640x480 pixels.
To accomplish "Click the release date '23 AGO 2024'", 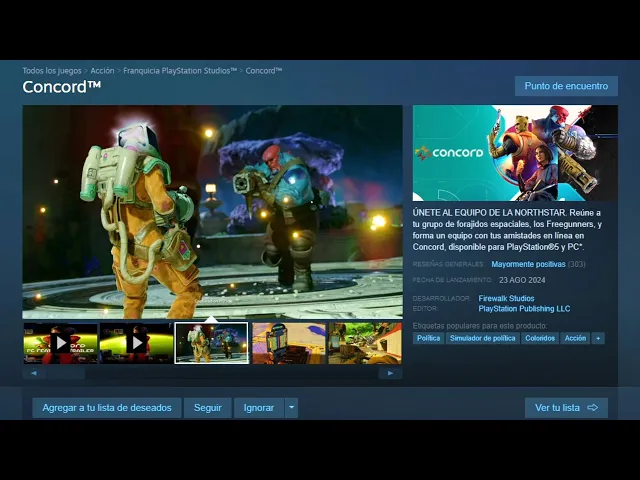I will click(522, 280).
